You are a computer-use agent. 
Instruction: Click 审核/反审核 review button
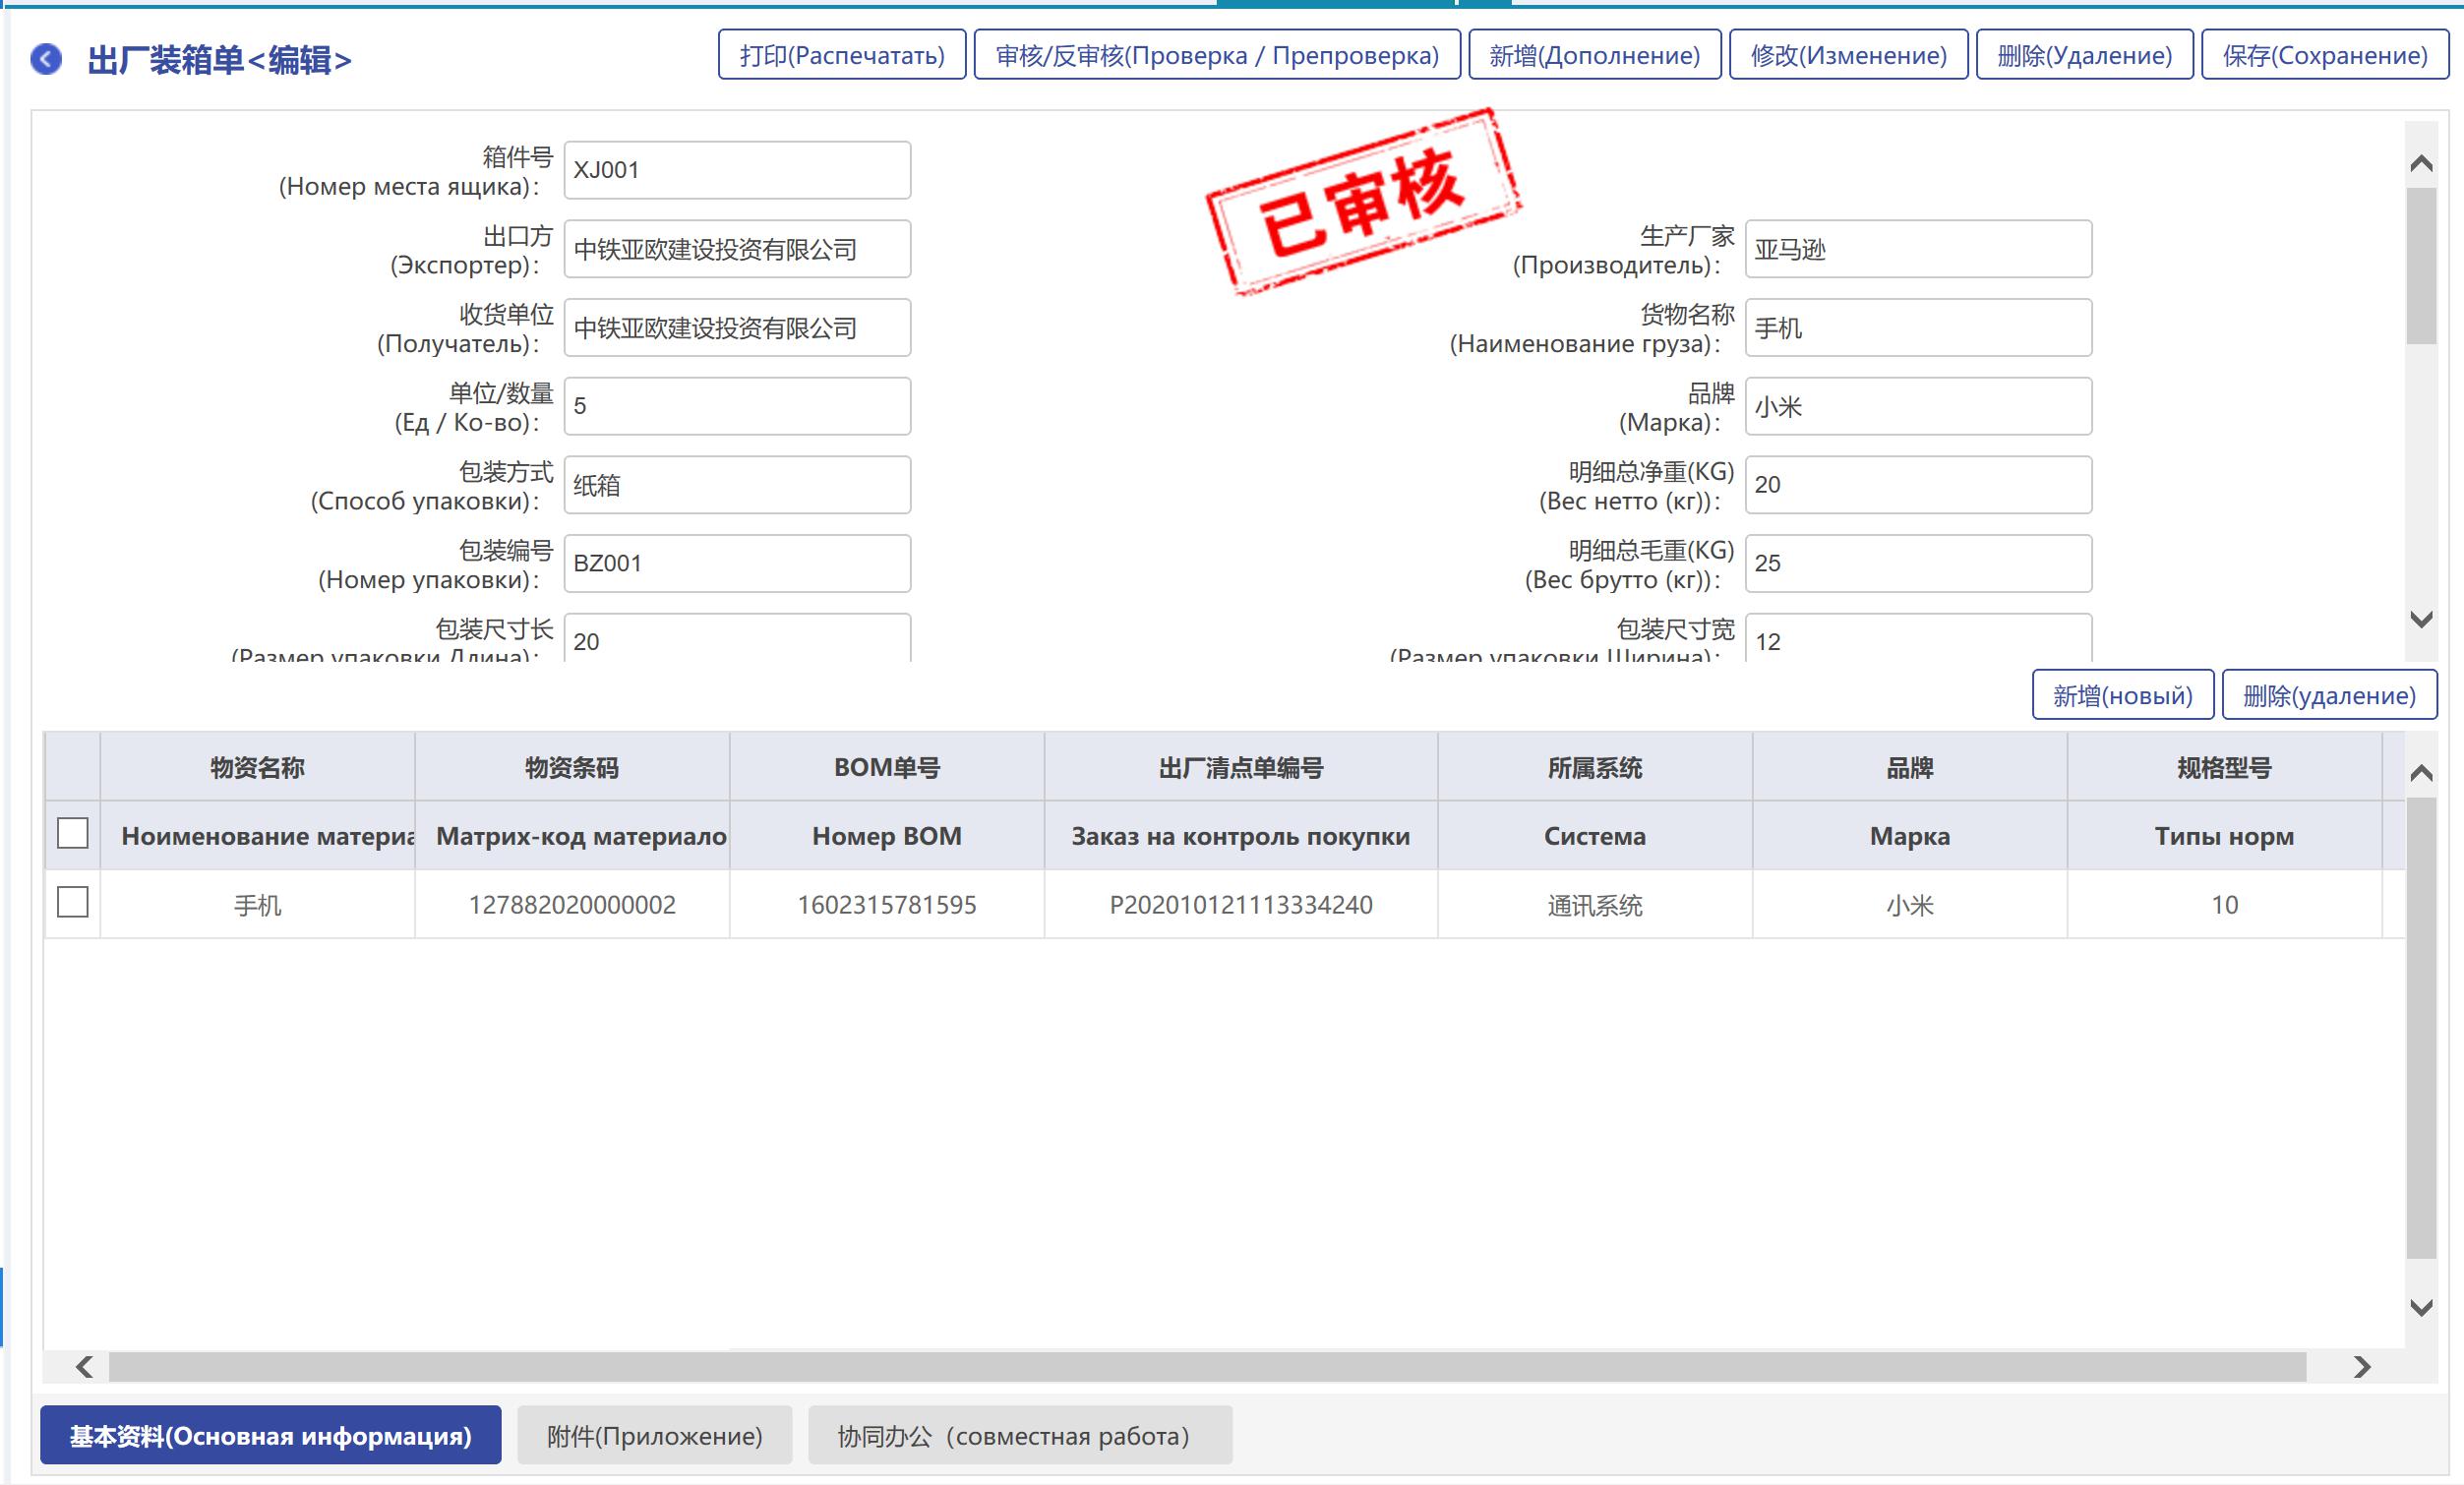coord(1216,55)
